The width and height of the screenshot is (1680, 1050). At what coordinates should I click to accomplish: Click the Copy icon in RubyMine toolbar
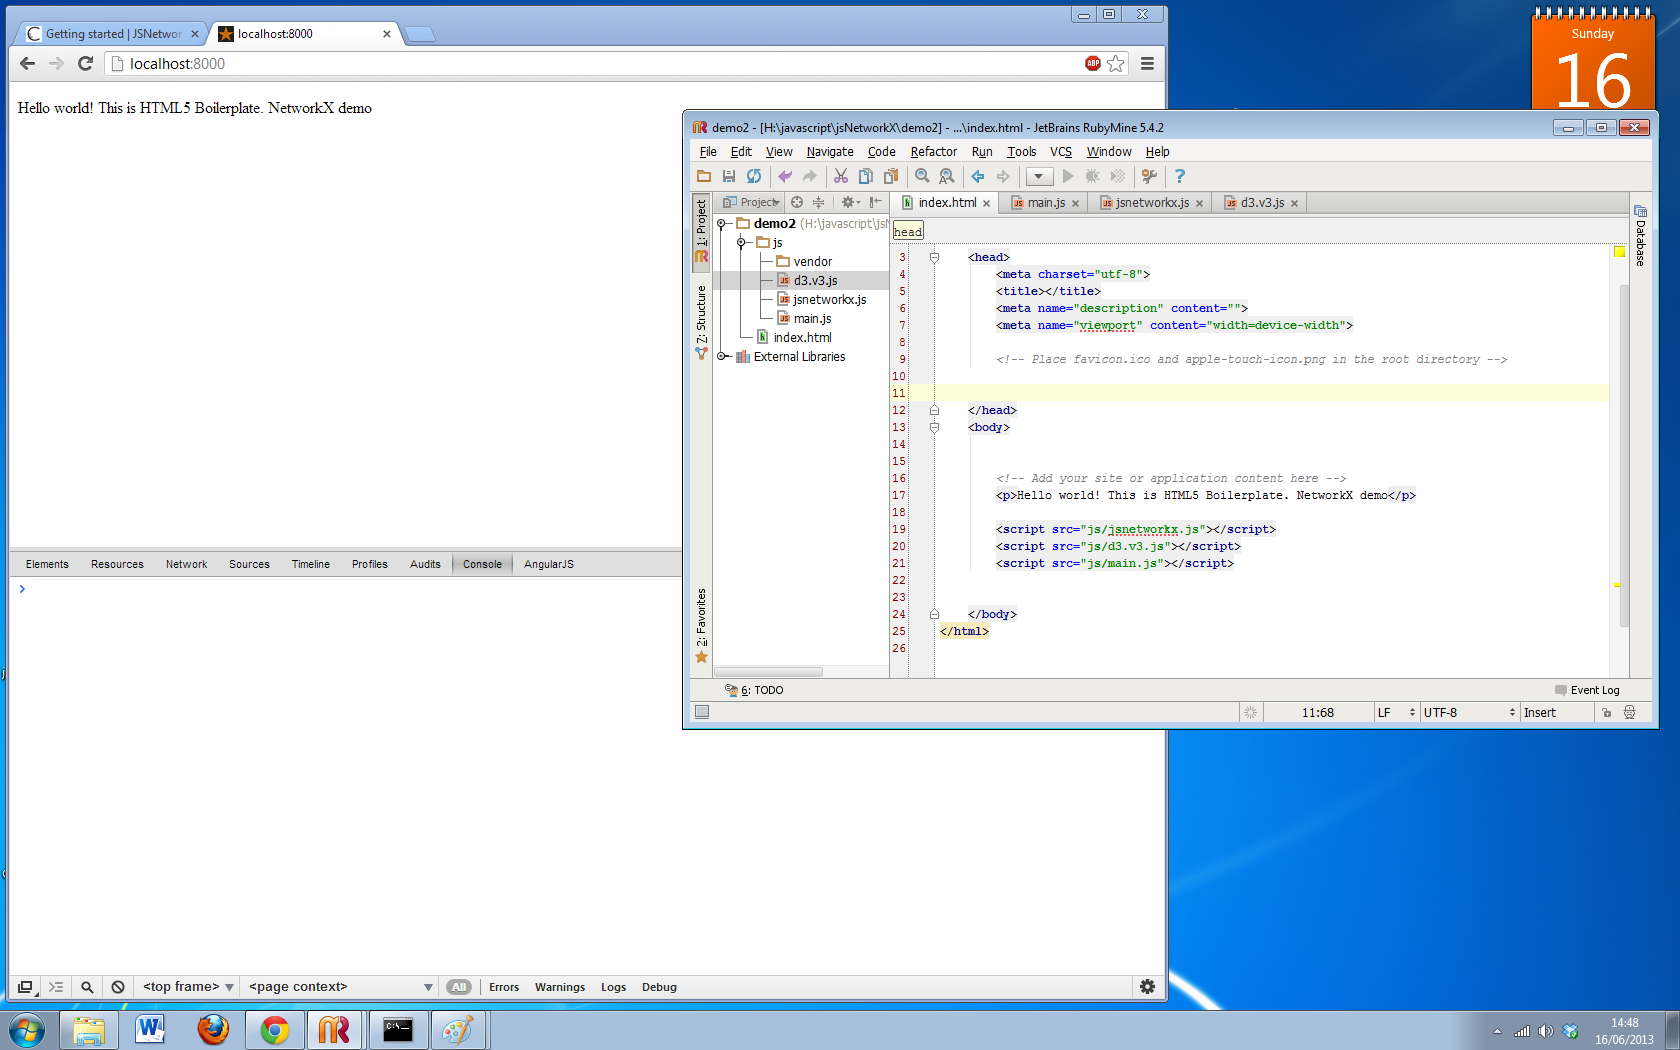866,176
